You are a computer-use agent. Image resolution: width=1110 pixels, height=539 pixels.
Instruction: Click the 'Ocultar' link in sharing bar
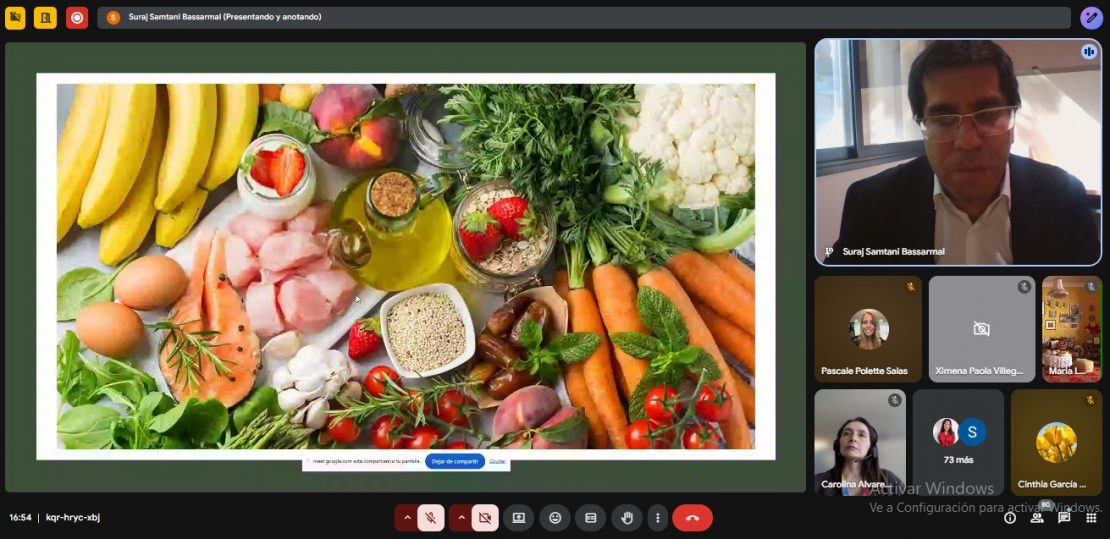497,462
